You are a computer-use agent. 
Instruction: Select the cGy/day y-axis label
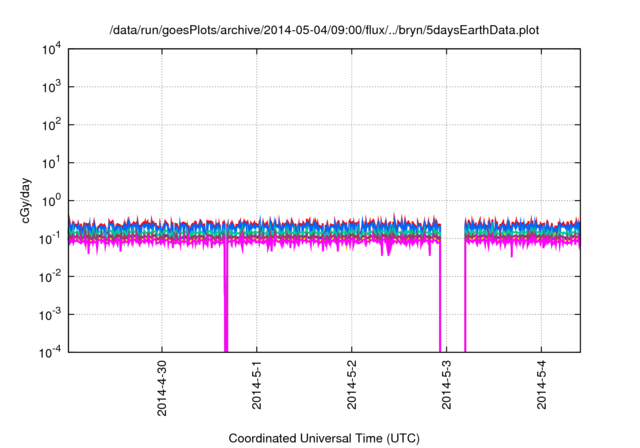pyautogui.click(x=26, y=200)
